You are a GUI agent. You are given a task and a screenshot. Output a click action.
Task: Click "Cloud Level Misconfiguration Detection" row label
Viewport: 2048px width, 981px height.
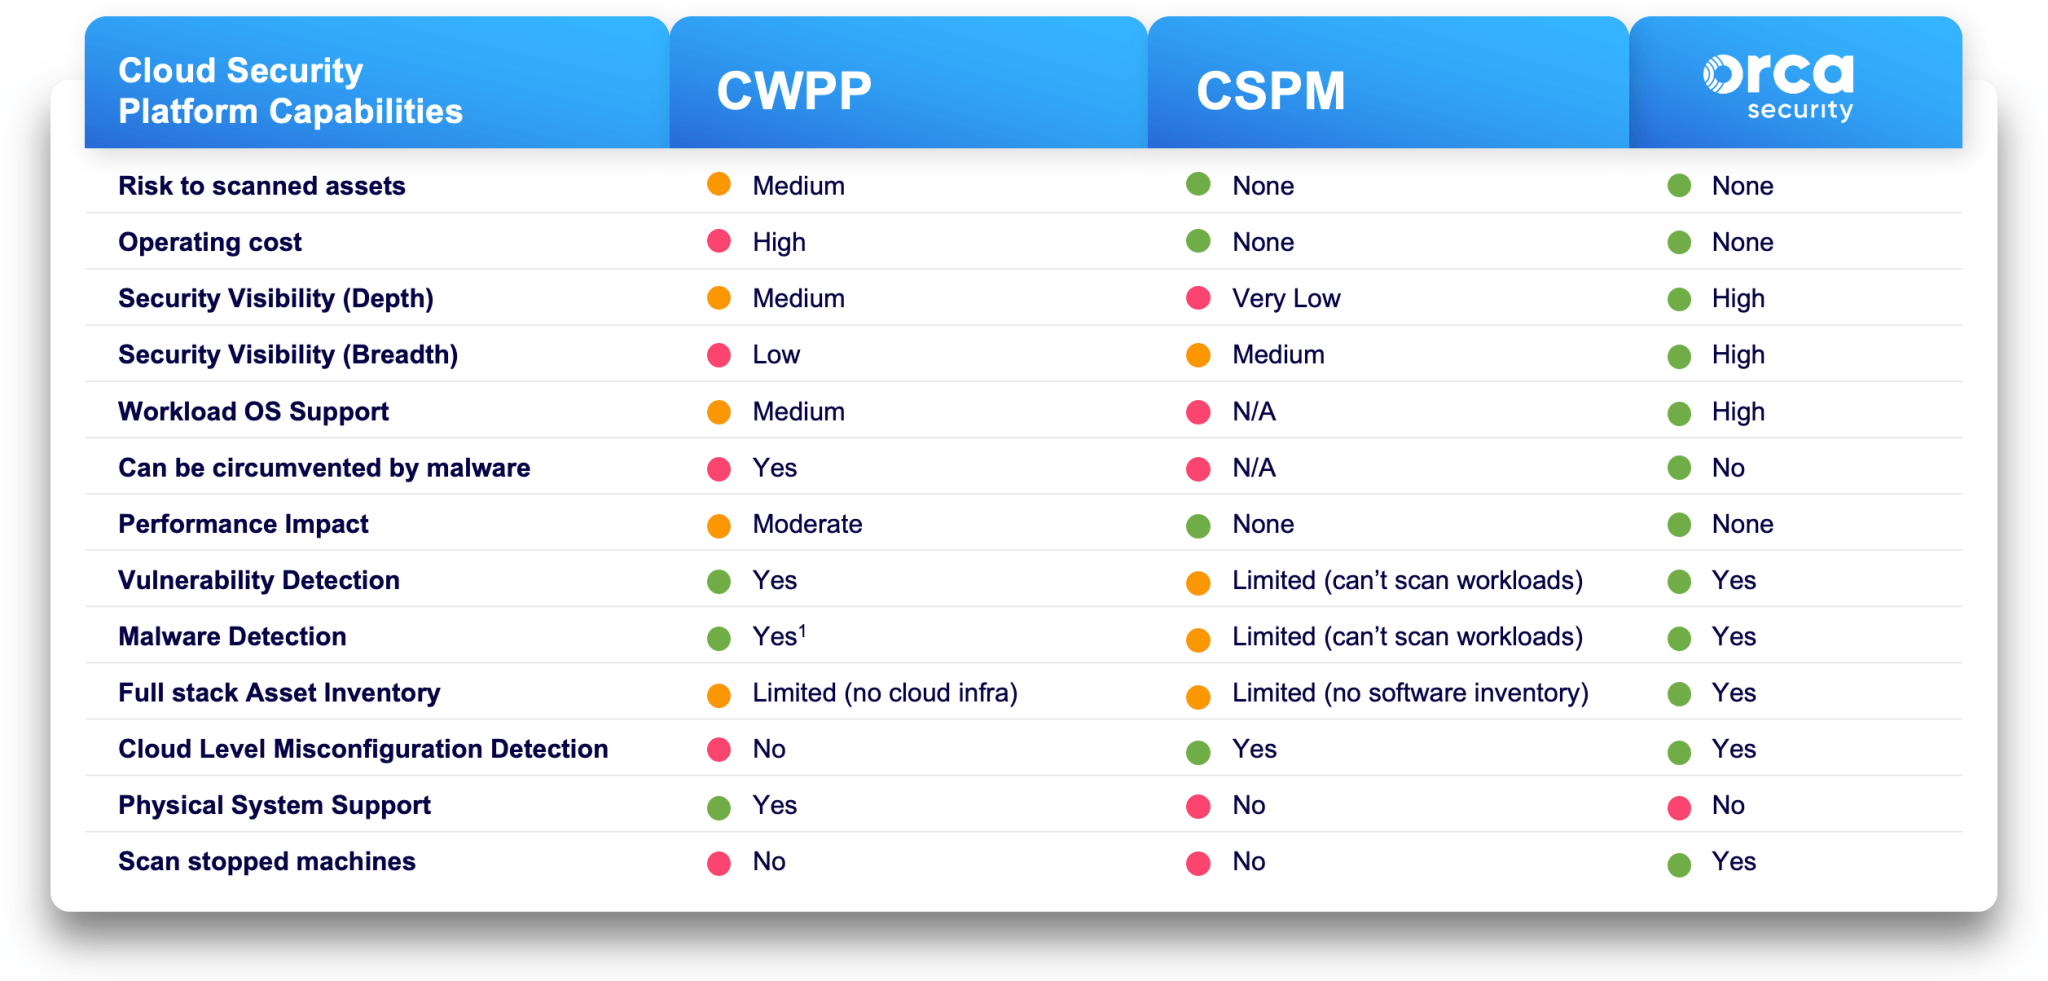click(363, 749)
